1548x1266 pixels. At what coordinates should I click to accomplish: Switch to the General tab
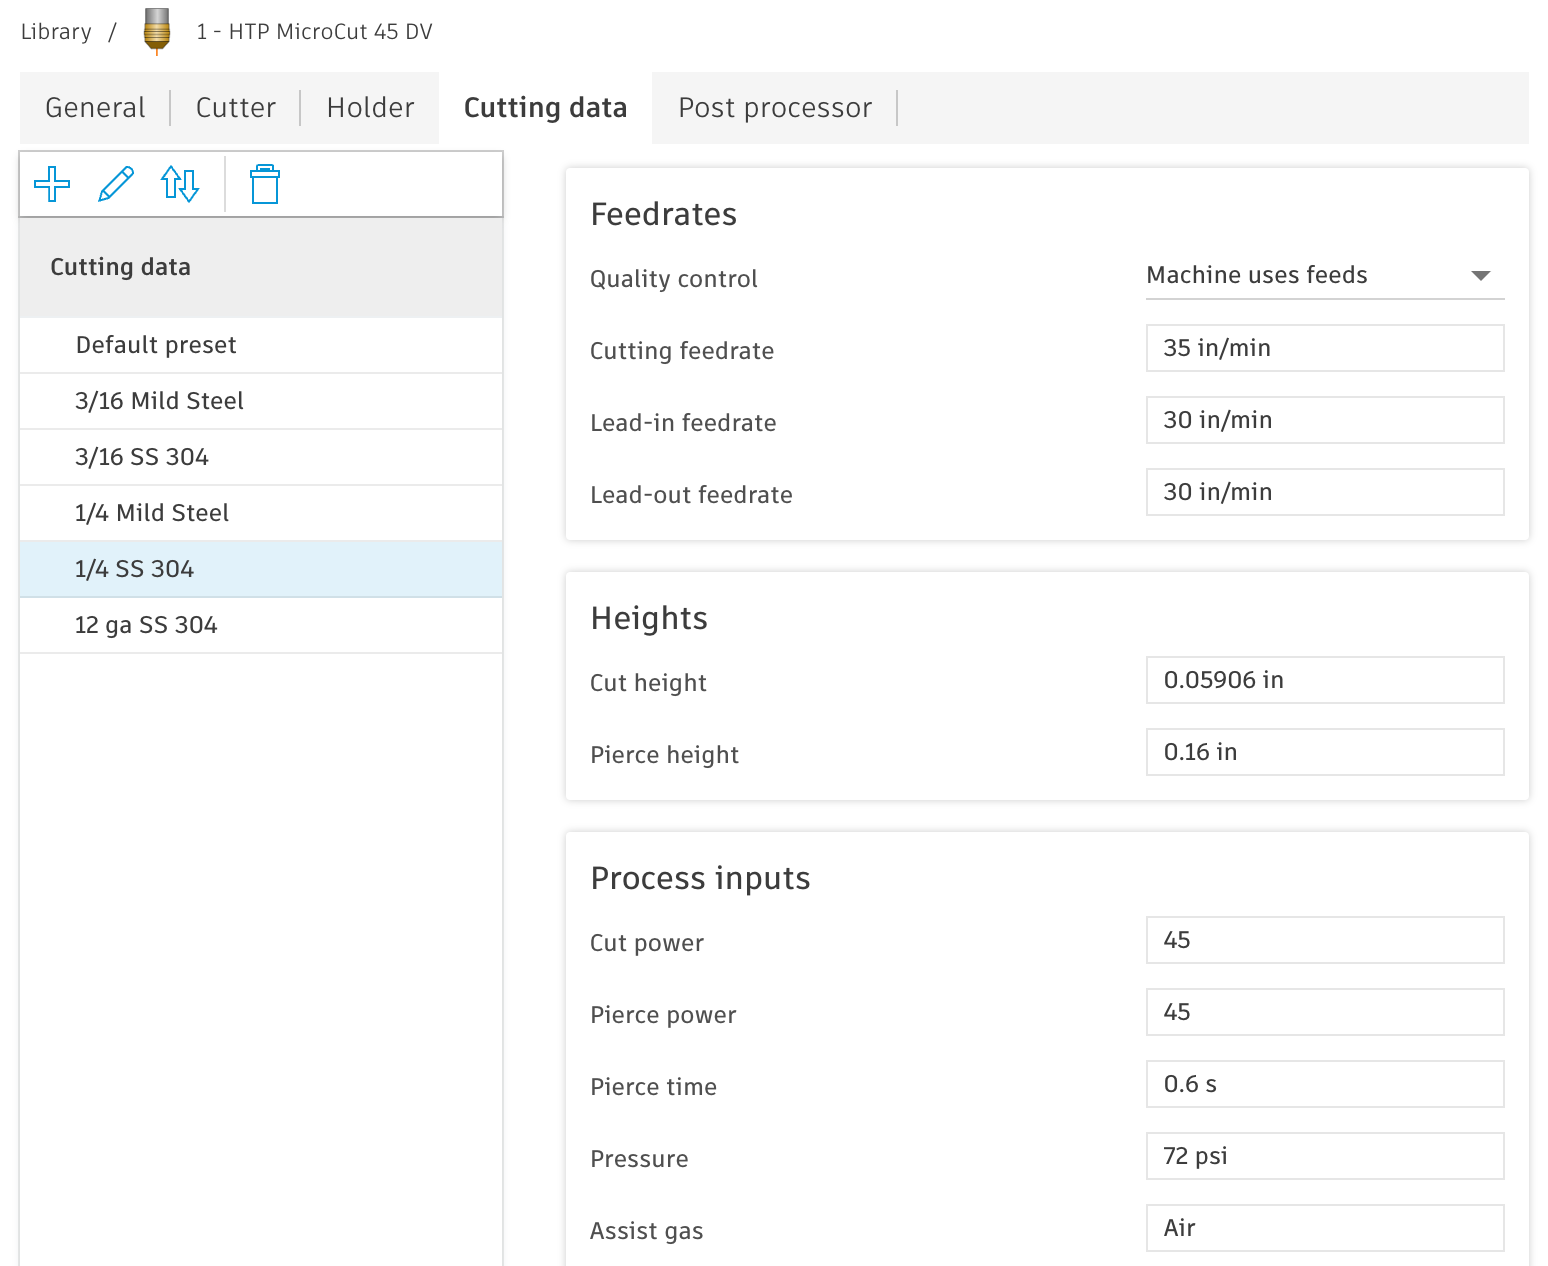tap(95, 108)
